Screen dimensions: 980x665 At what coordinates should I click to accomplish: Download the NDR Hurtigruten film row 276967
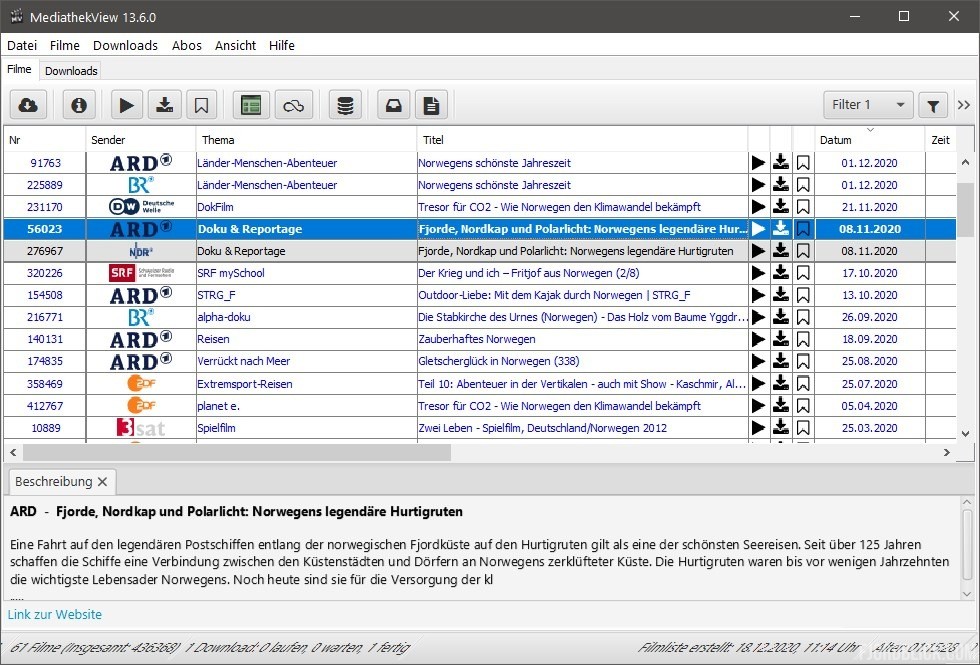tap(781, 251)
